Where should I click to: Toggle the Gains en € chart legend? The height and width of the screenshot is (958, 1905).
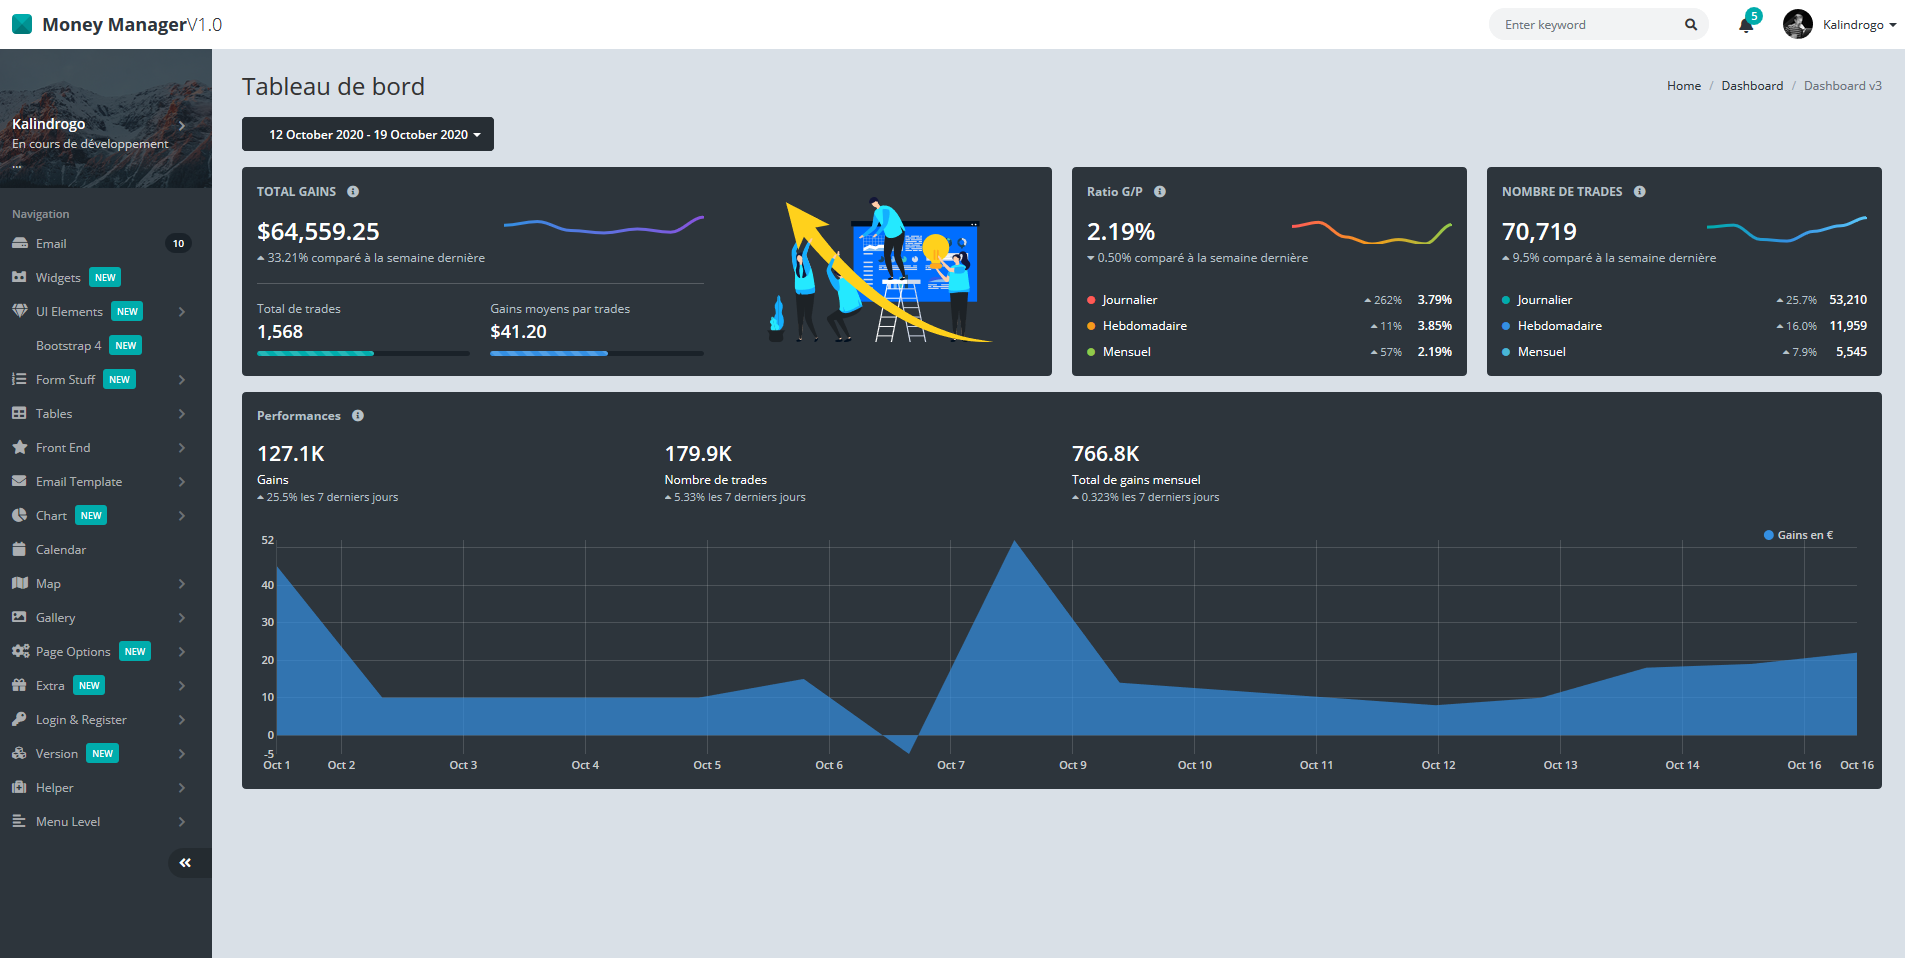click(1799, 535)
